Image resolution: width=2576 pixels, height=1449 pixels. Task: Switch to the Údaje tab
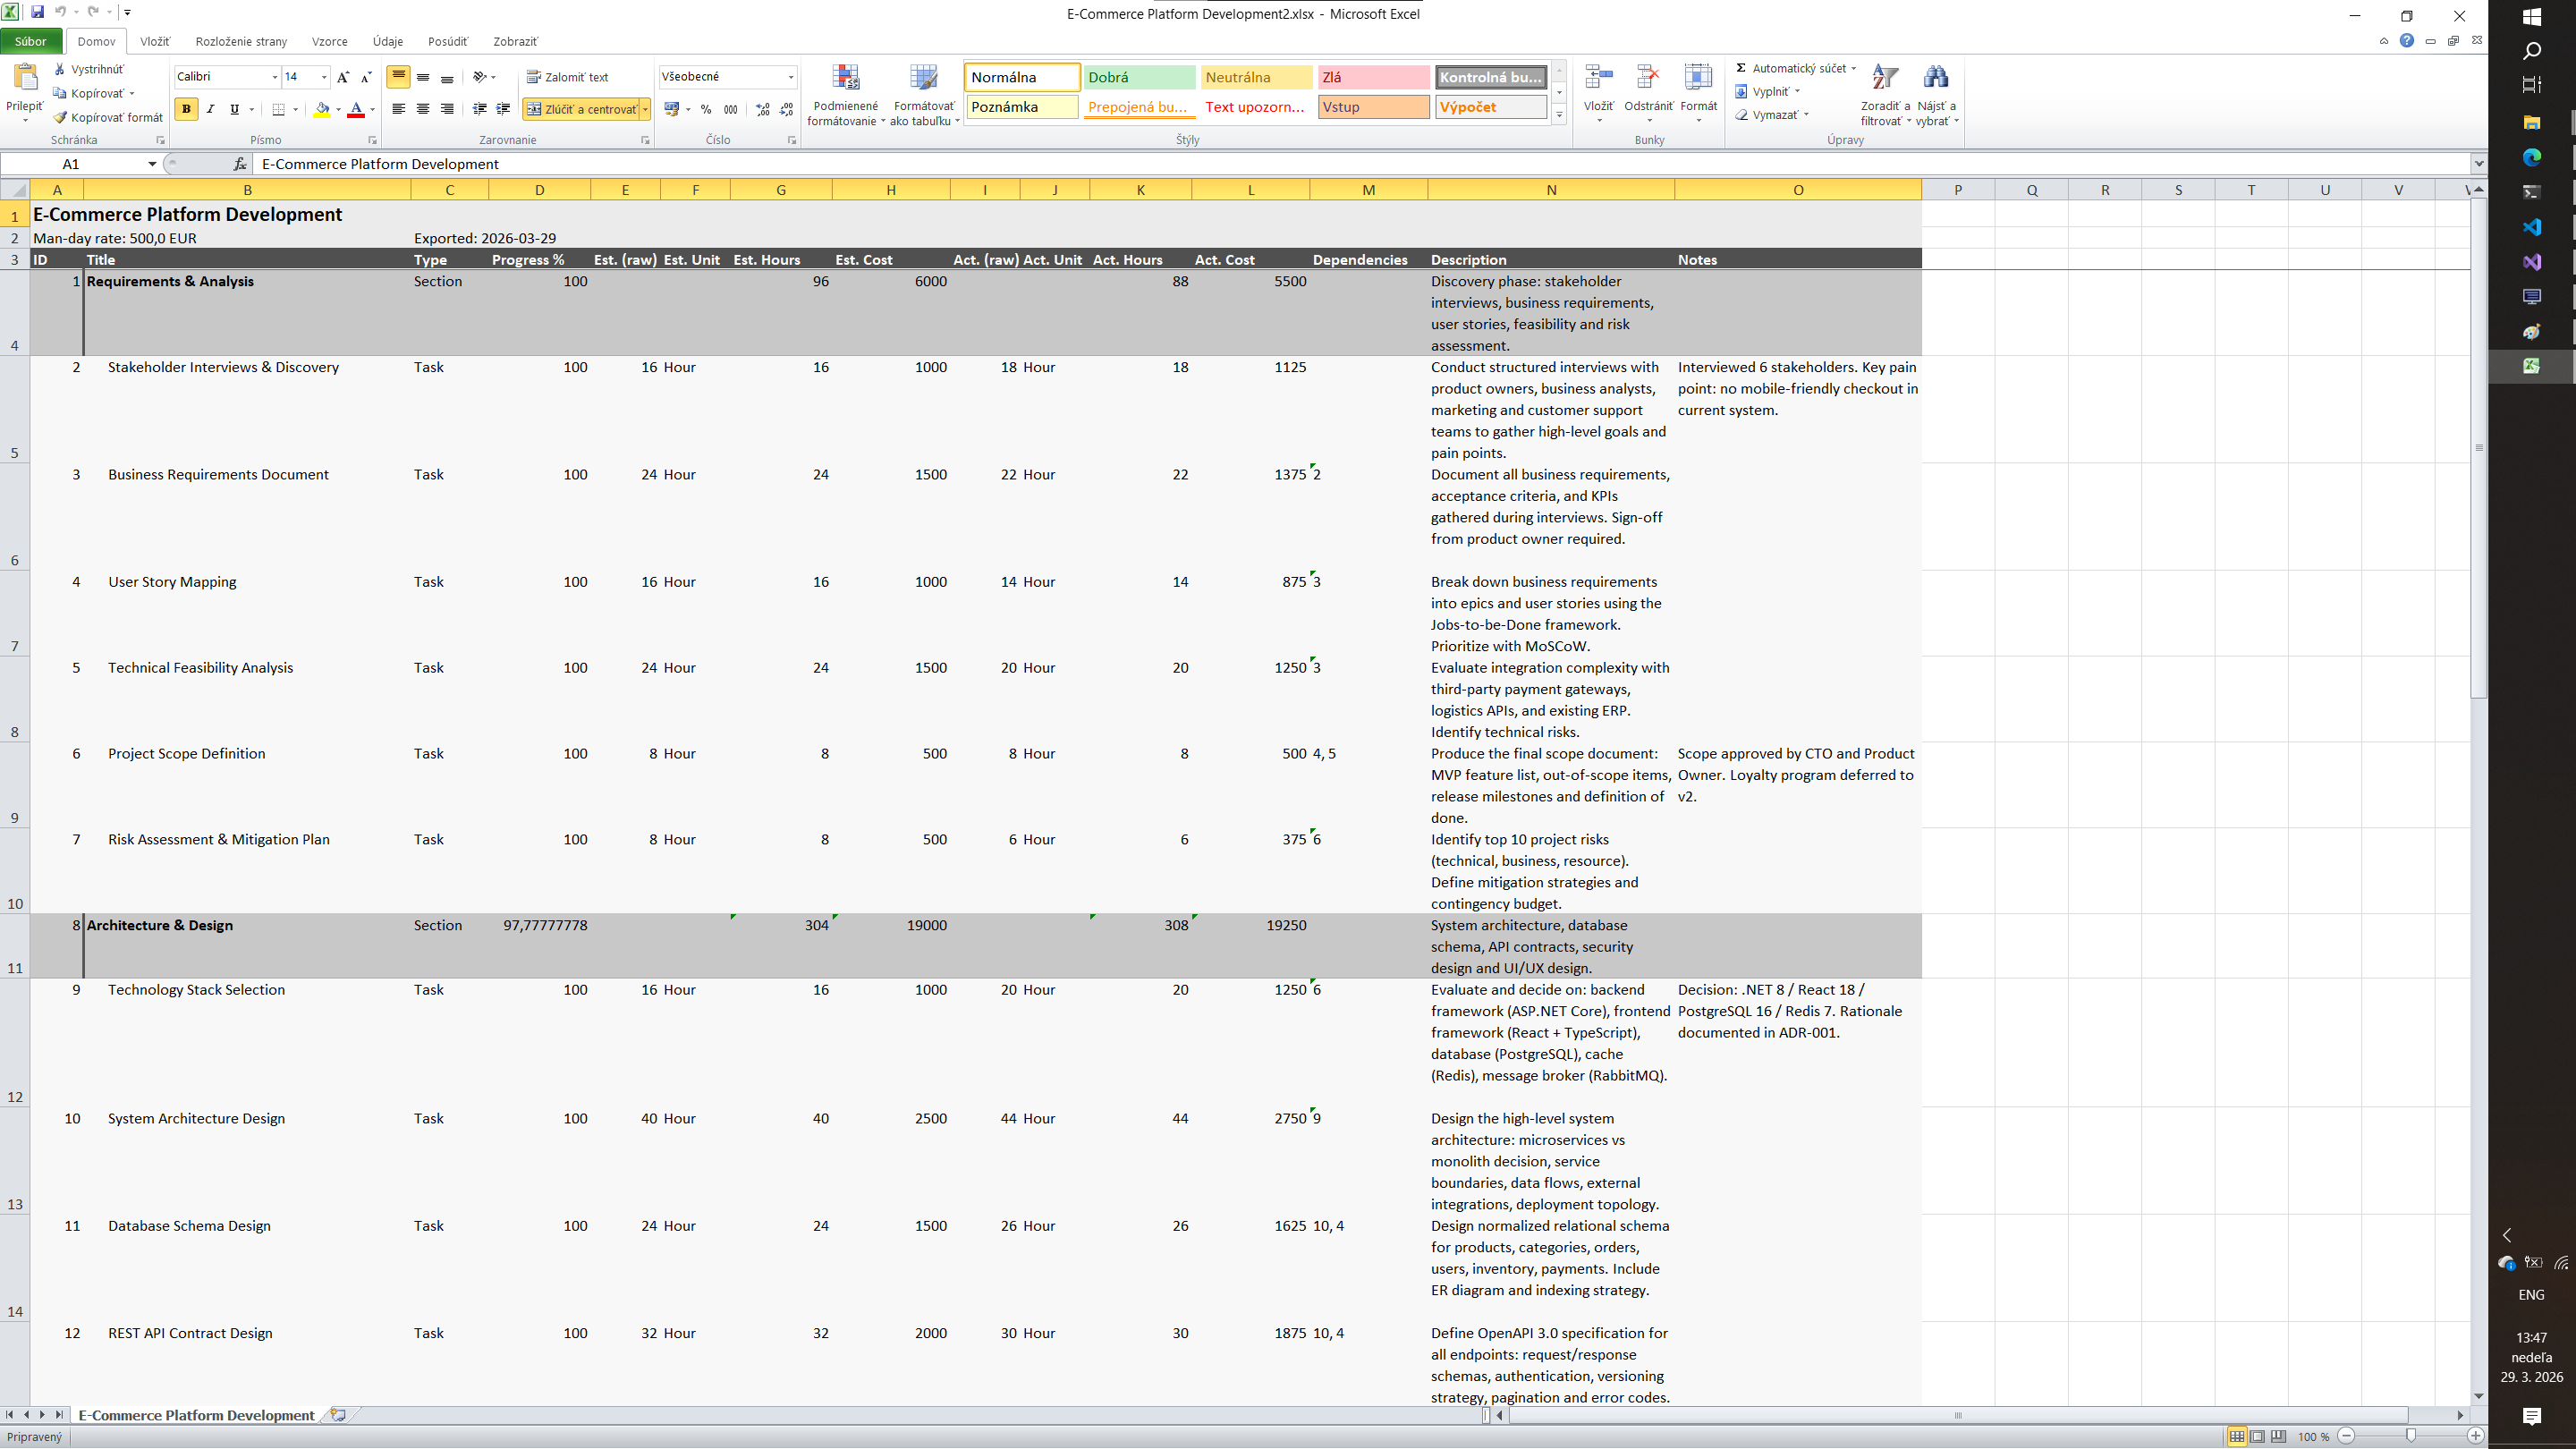pyautogui.click(x=388, y=41)
